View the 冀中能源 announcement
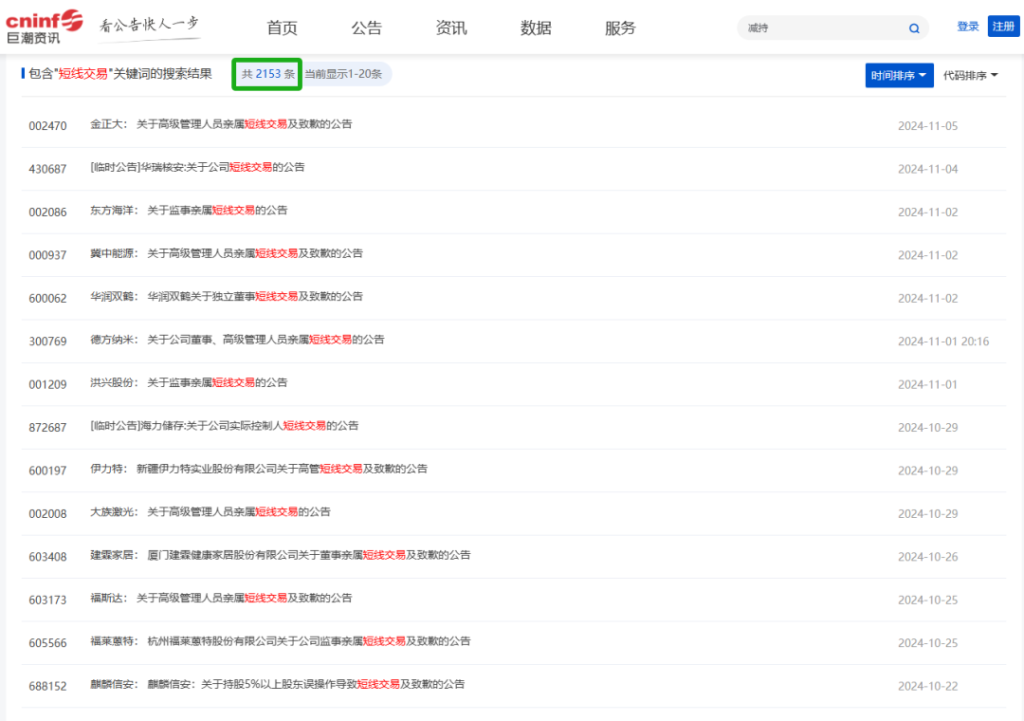This screenshot has width=1024, height=721. [x=254, y=254]
